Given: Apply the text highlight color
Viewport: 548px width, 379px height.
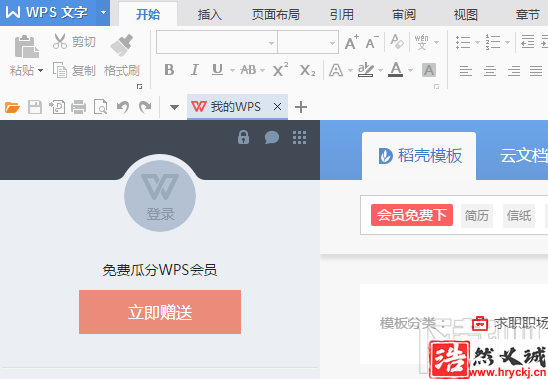Looking at the screenshot, I should [x=366, y=70].
